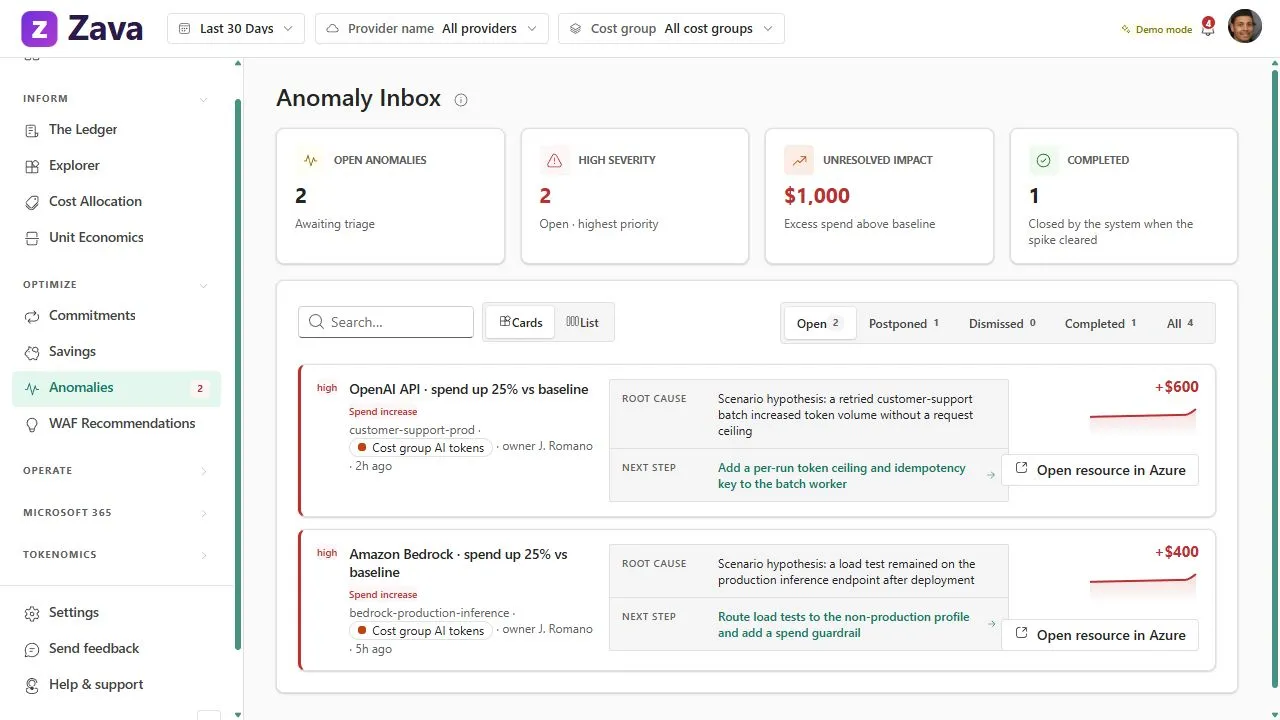Open the Cost group dropdown

(671, 29)
